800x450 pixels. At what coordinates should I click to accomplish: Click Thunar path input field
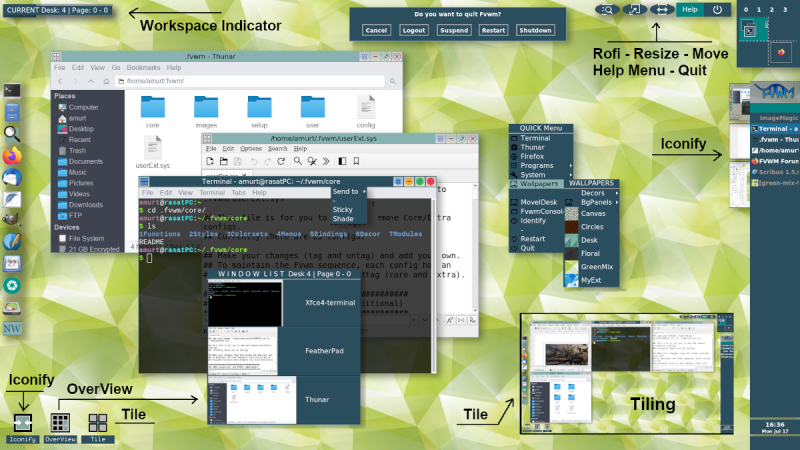coord(249,81)
